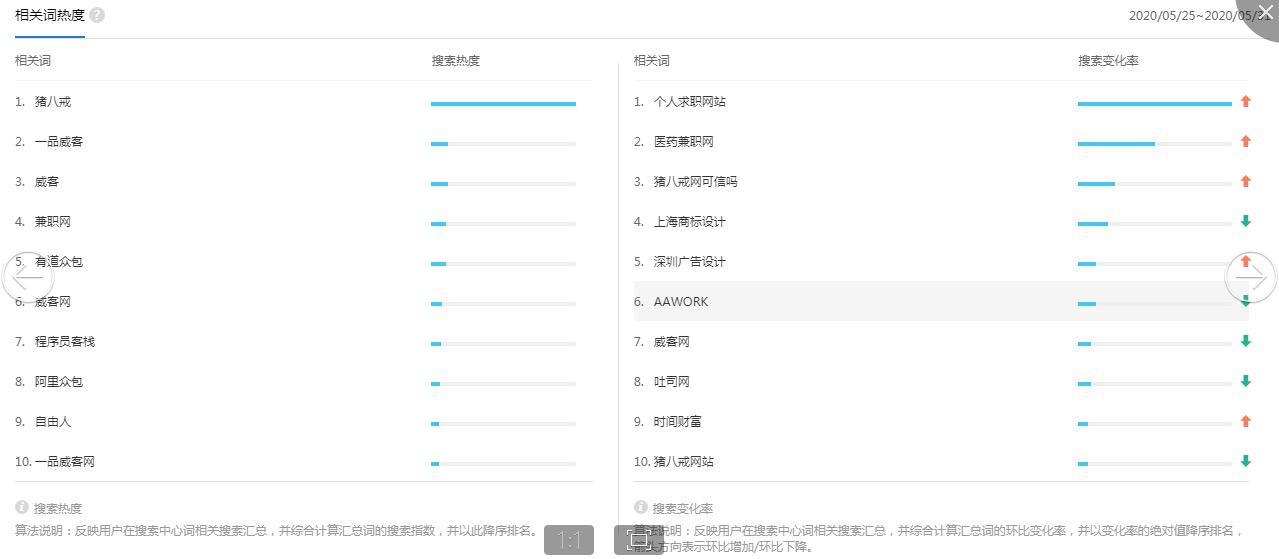The height and width of the screenshot is (559, 1279).
Task: Click the 1:1 actual size button
Action: pos(569,541)
